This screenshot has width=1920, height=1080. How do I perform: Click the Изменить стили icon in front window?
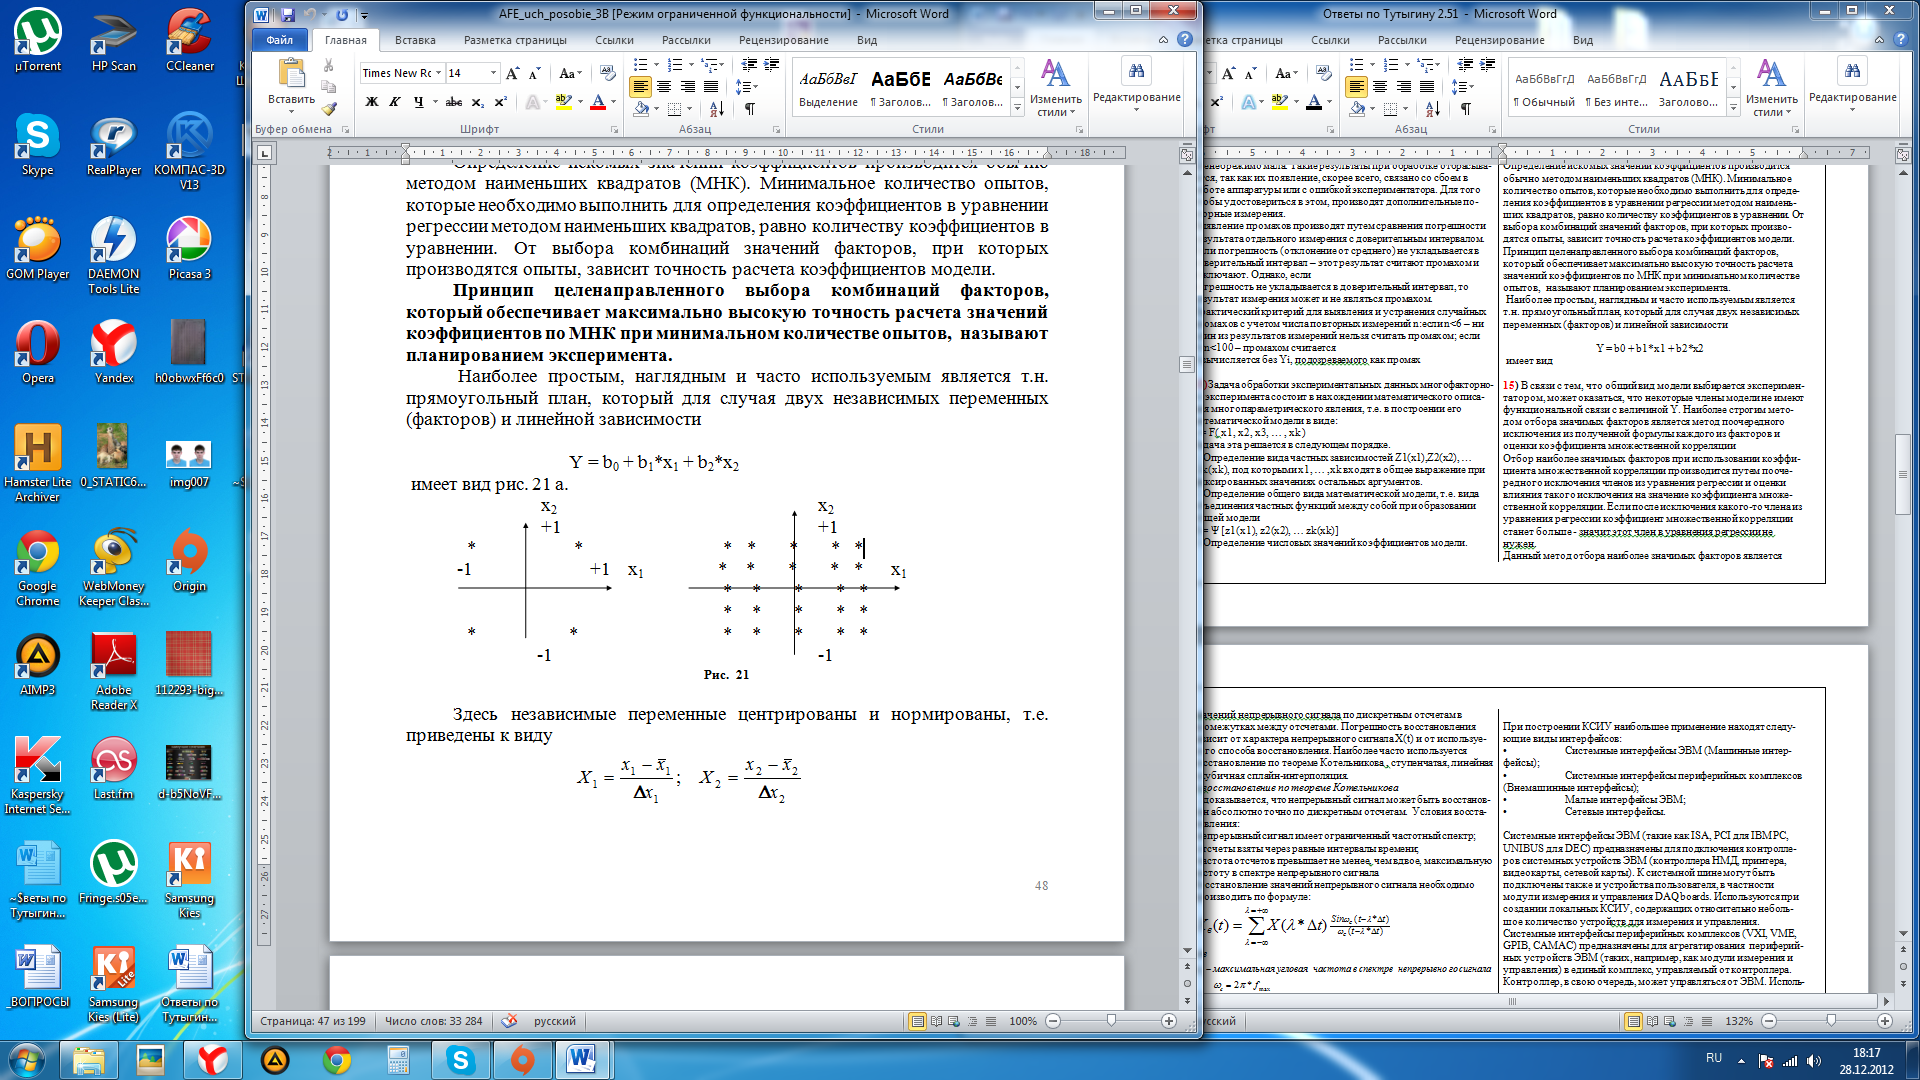(1055, 74)
